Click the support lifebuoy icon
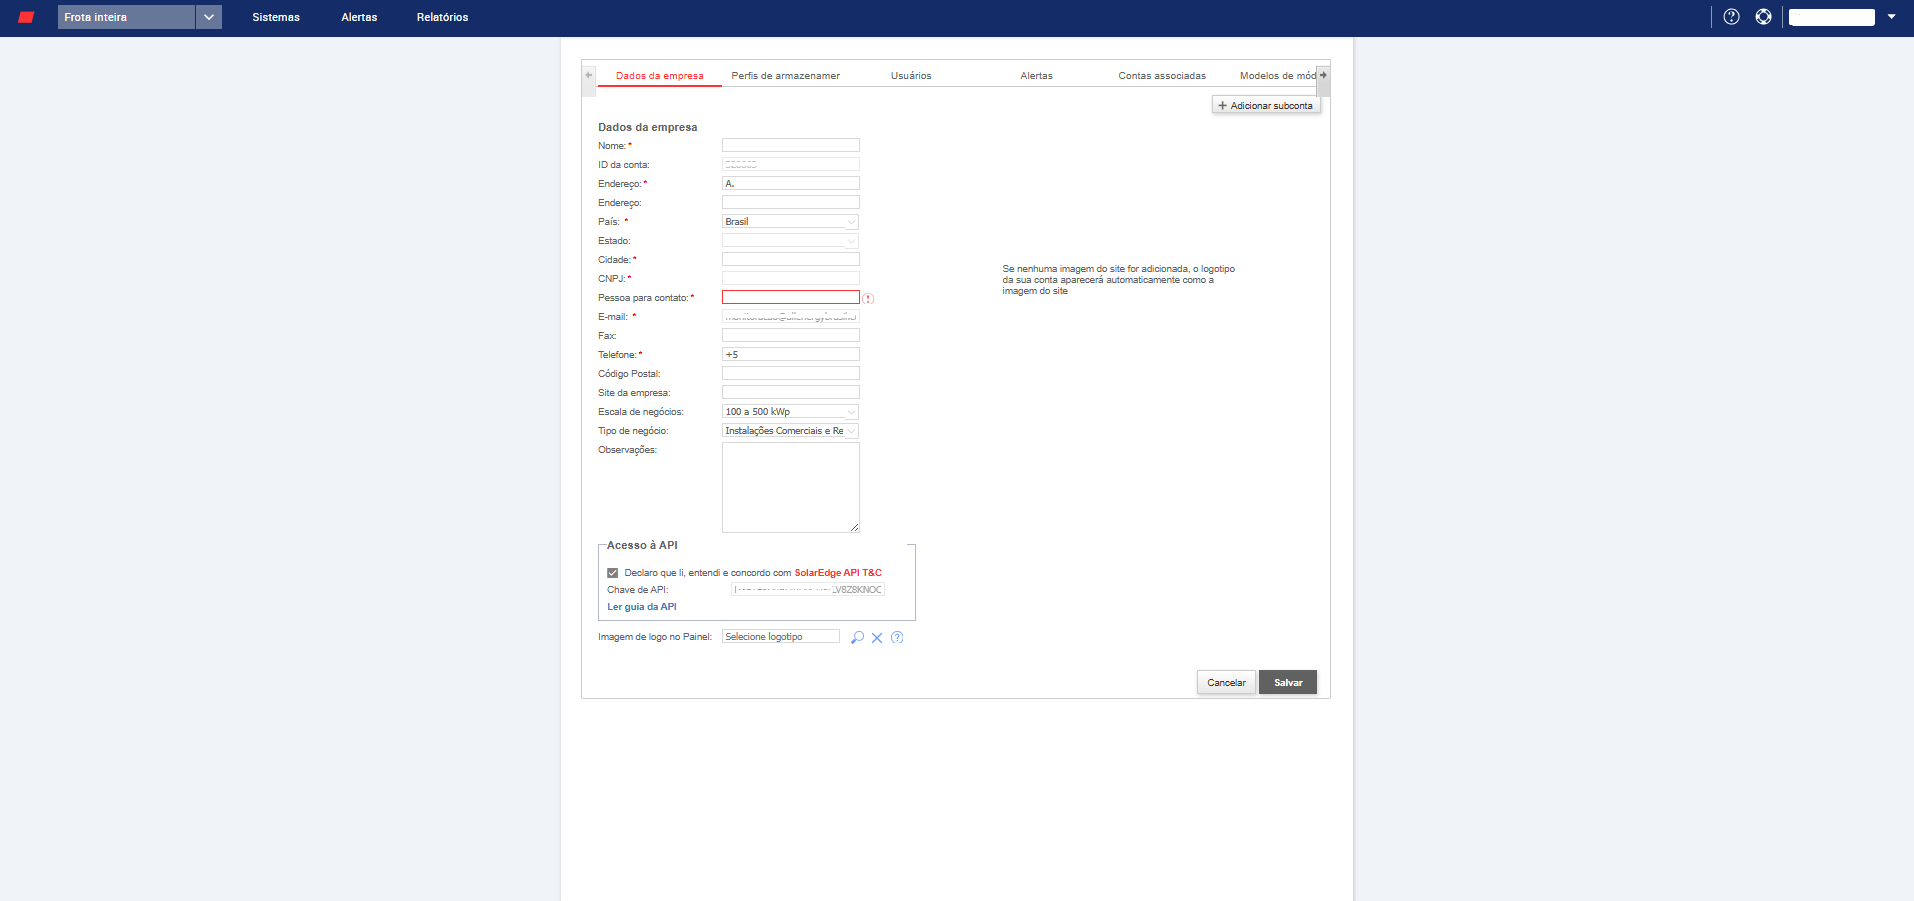This screenshot has height=901, width=1914. [x=1763, y=17]
